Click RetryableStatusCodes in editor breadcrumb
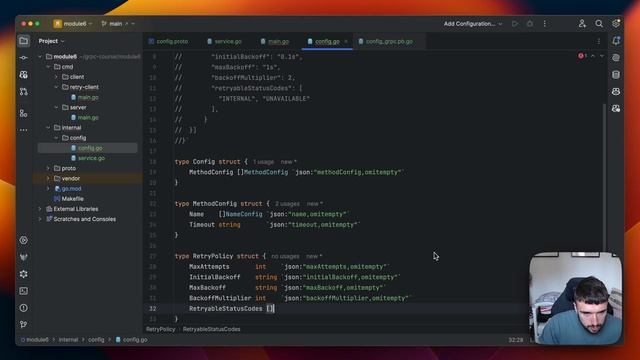The image size is (640, 360). [211, 329]
